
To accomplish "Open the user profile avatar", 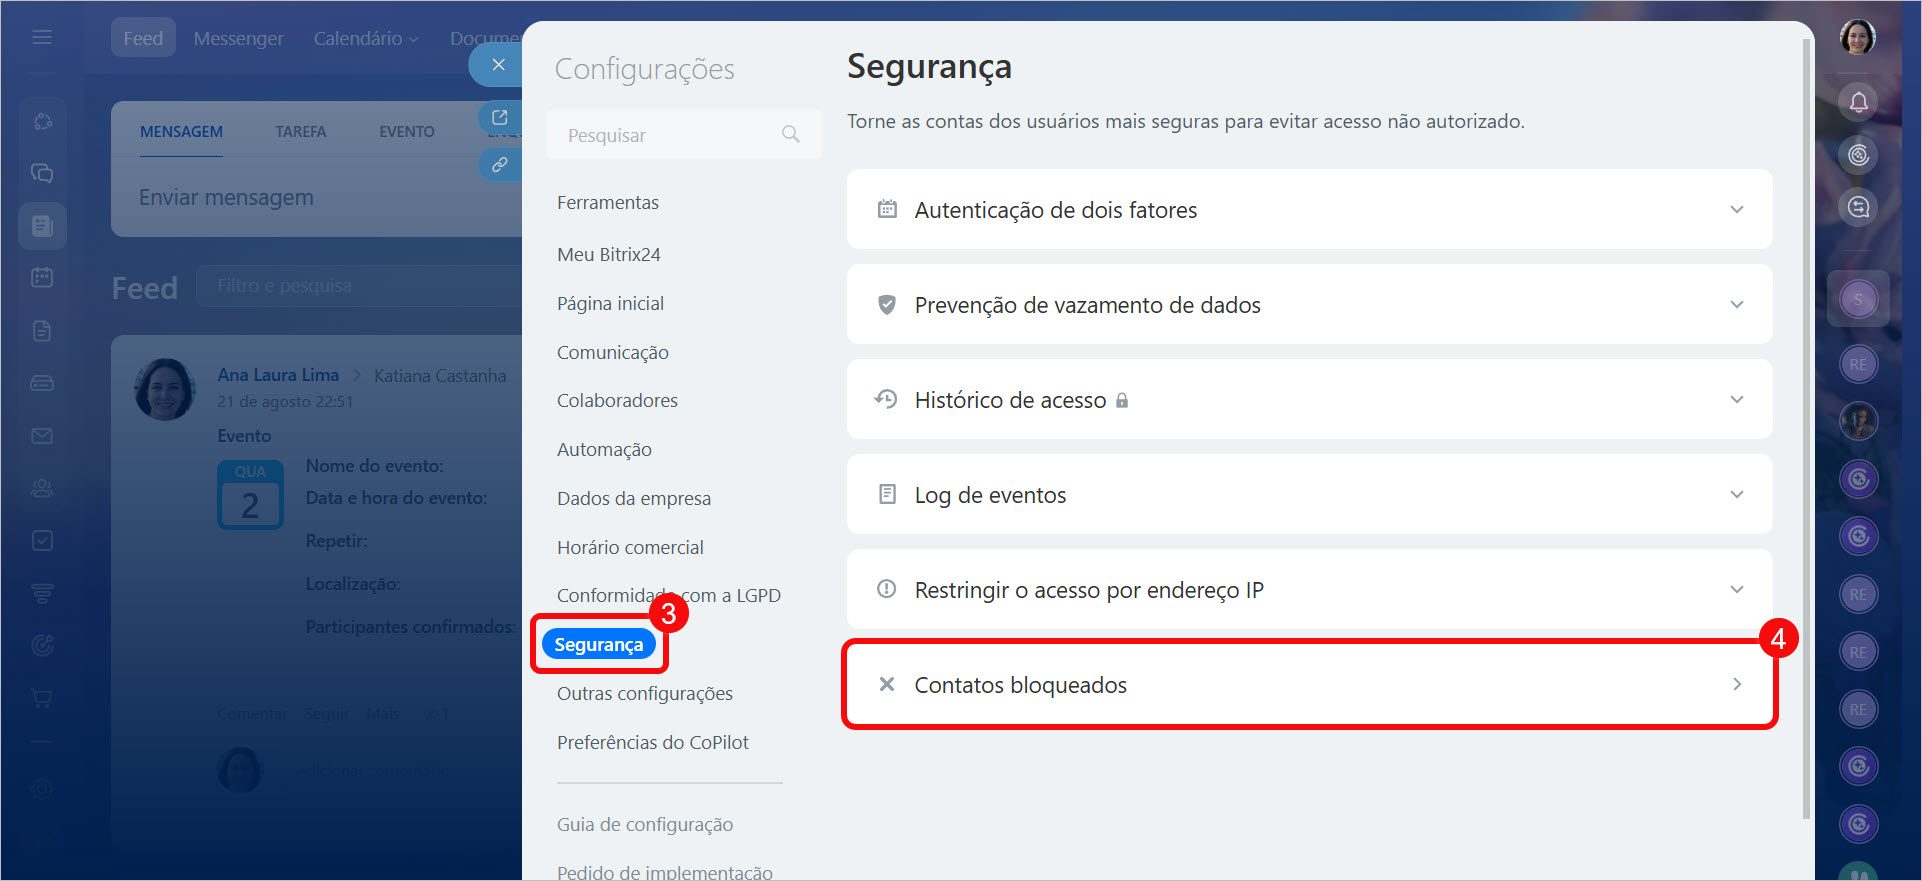I will click(1857, 38).
